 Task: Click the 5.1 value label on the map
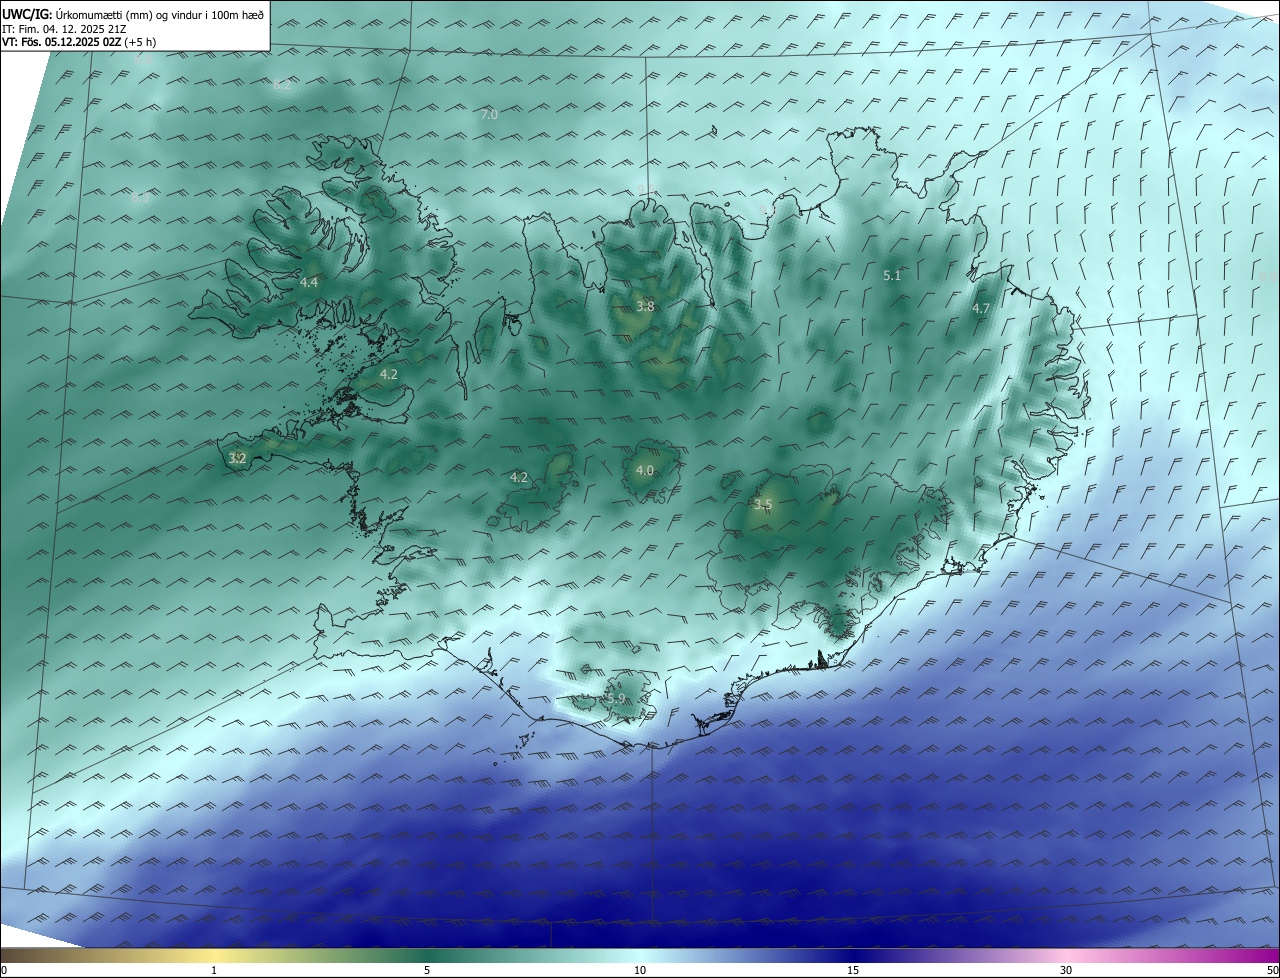coord(892,275)
